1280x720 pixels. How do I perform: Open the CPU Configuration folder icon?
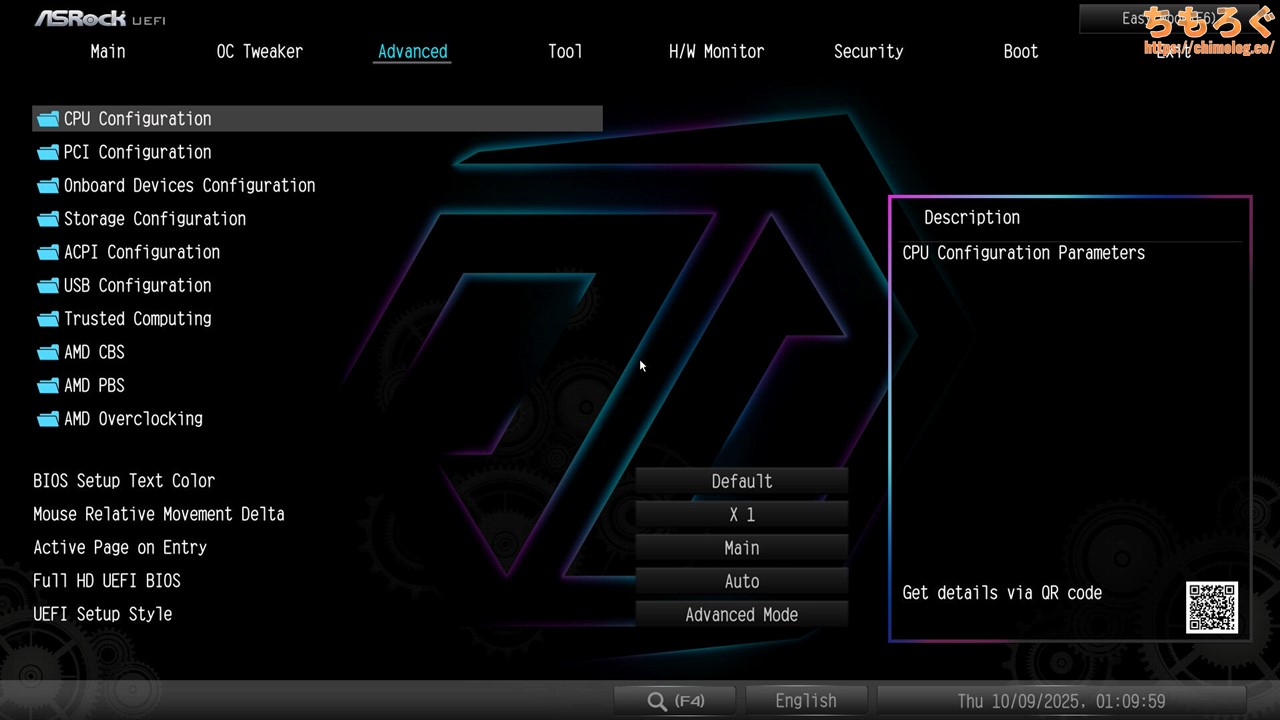(x=48, y=119)
